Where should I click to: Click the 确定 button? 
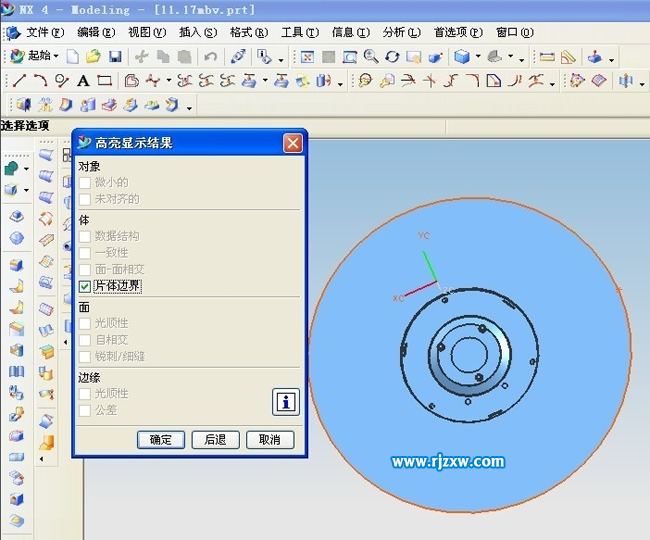(161, 440)
